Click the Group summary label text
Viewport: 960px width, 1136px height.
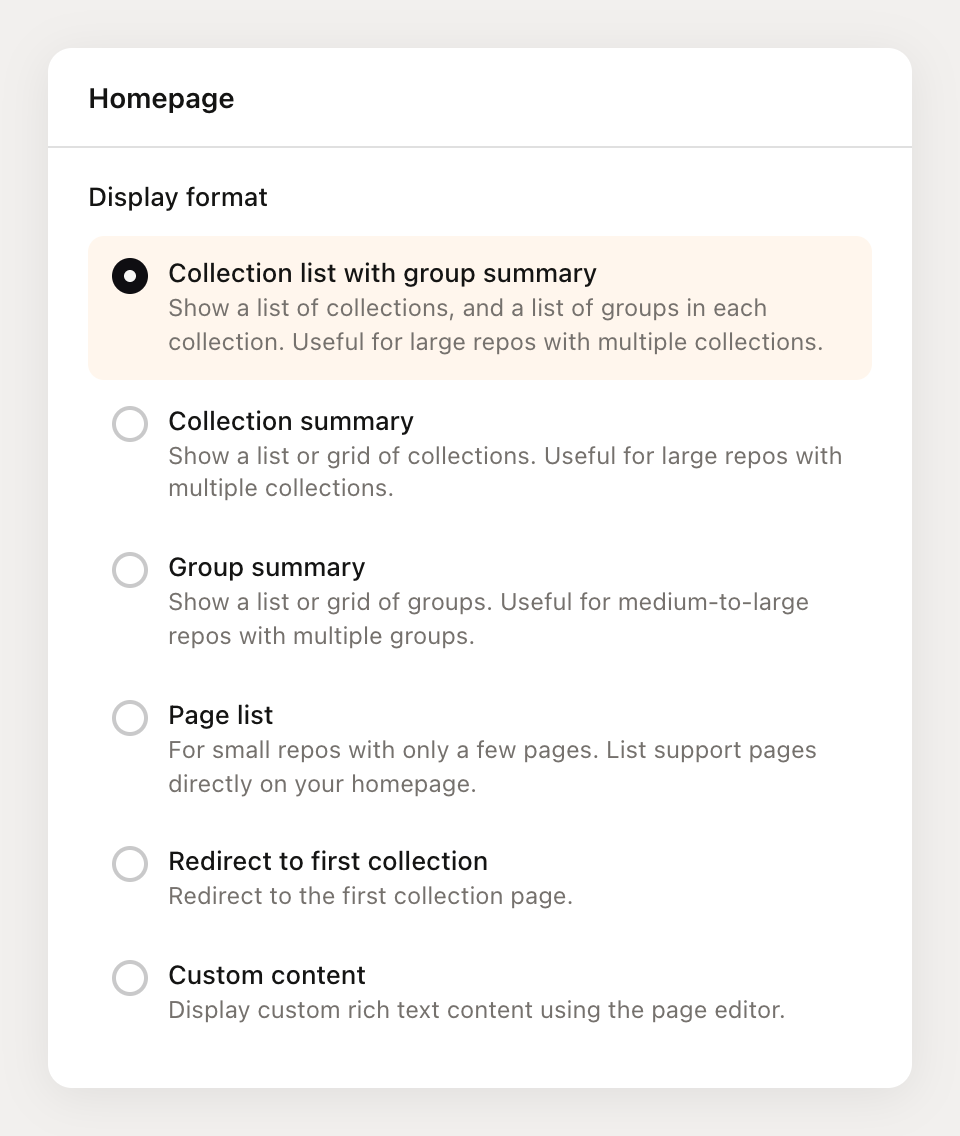point(266,568)
